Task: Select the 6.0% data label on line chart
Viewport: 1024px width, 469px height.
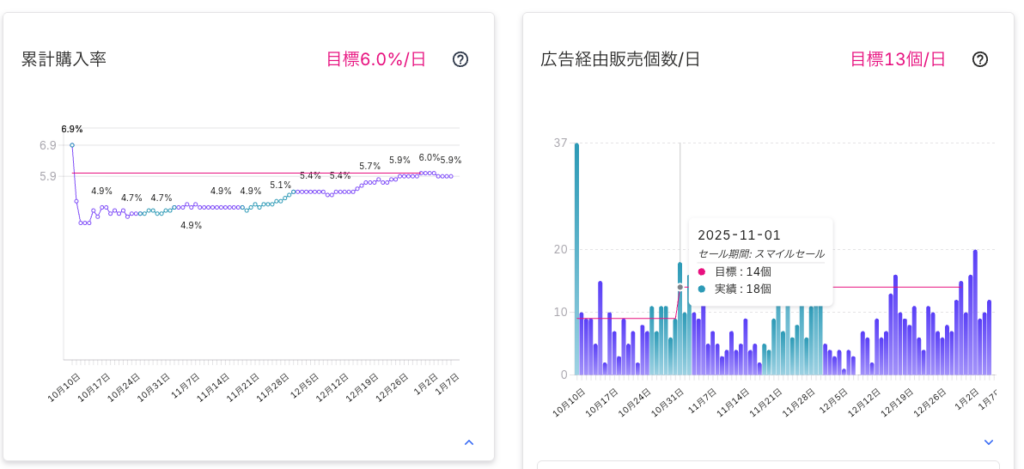Action: 429,157
